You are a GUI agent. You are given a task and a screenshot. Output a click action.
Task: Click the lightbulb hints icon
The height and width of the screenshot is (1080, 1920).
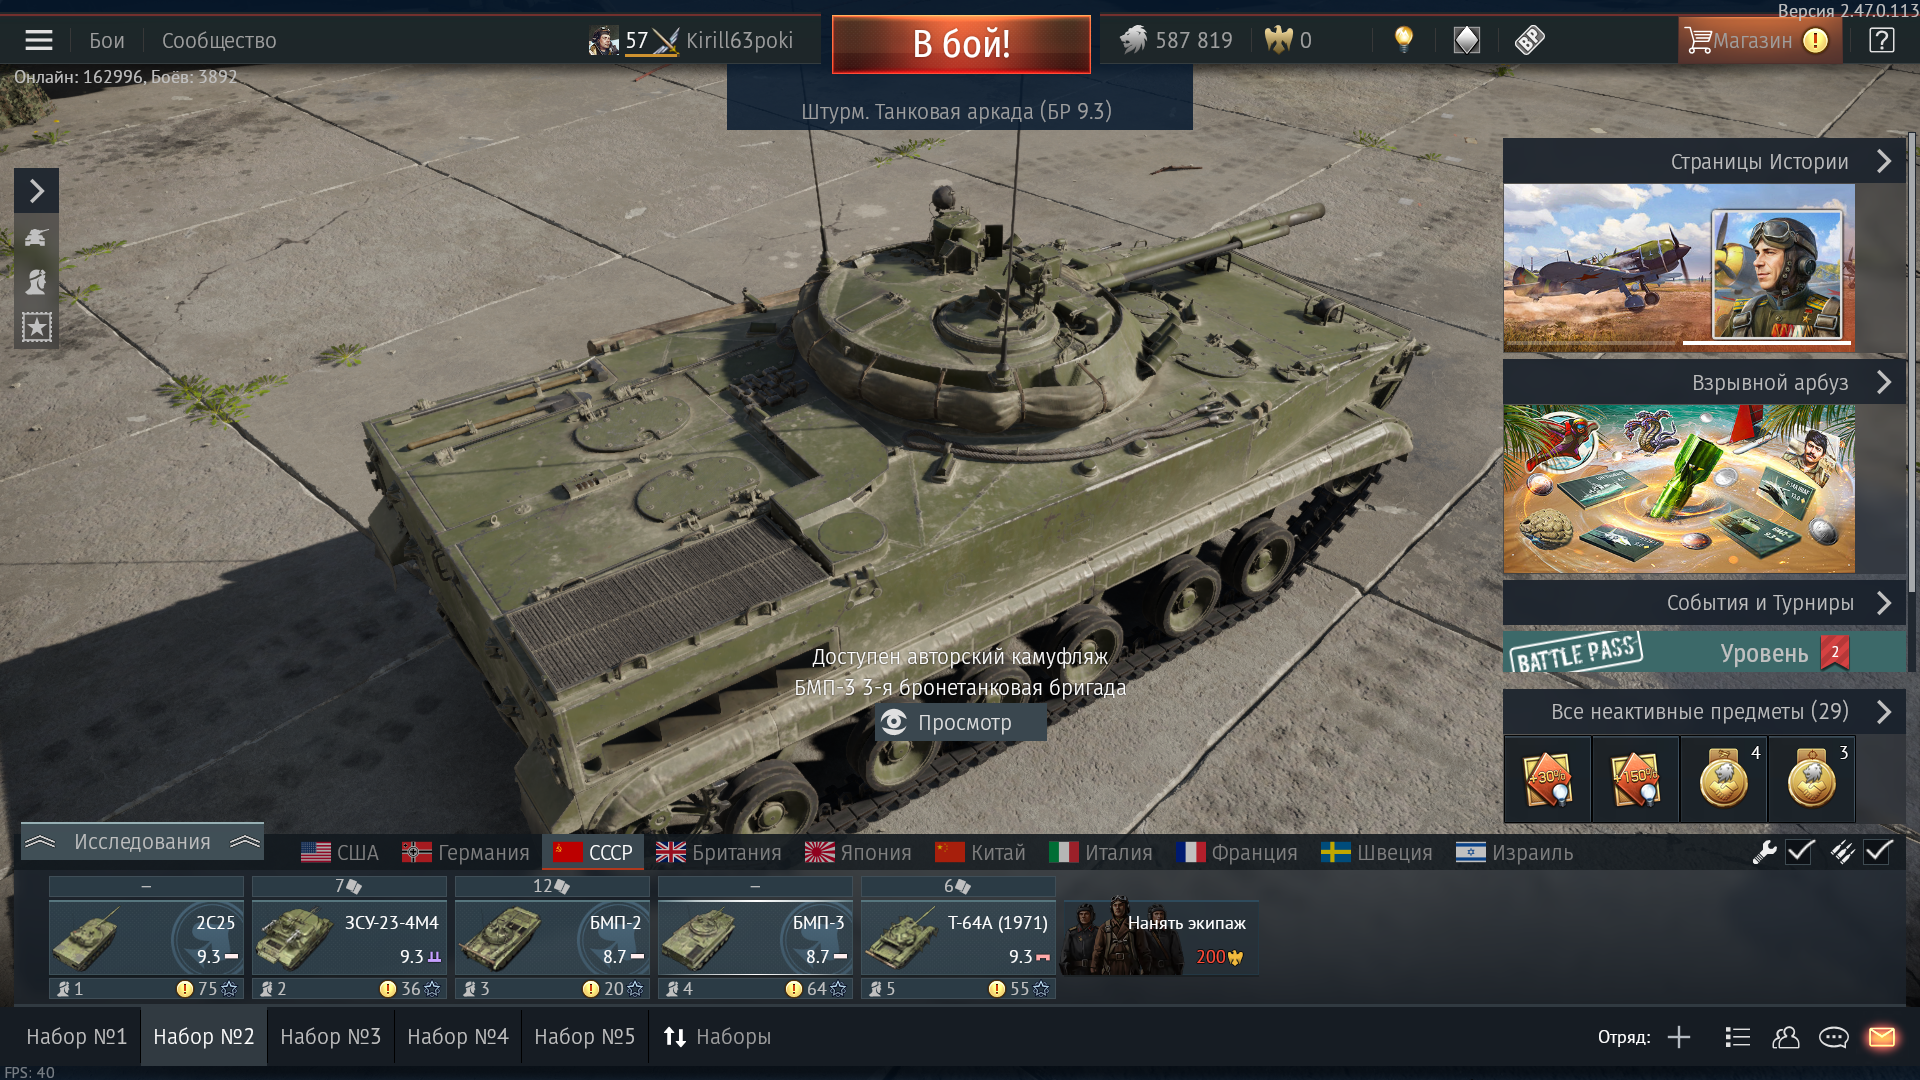(1404, 40)
